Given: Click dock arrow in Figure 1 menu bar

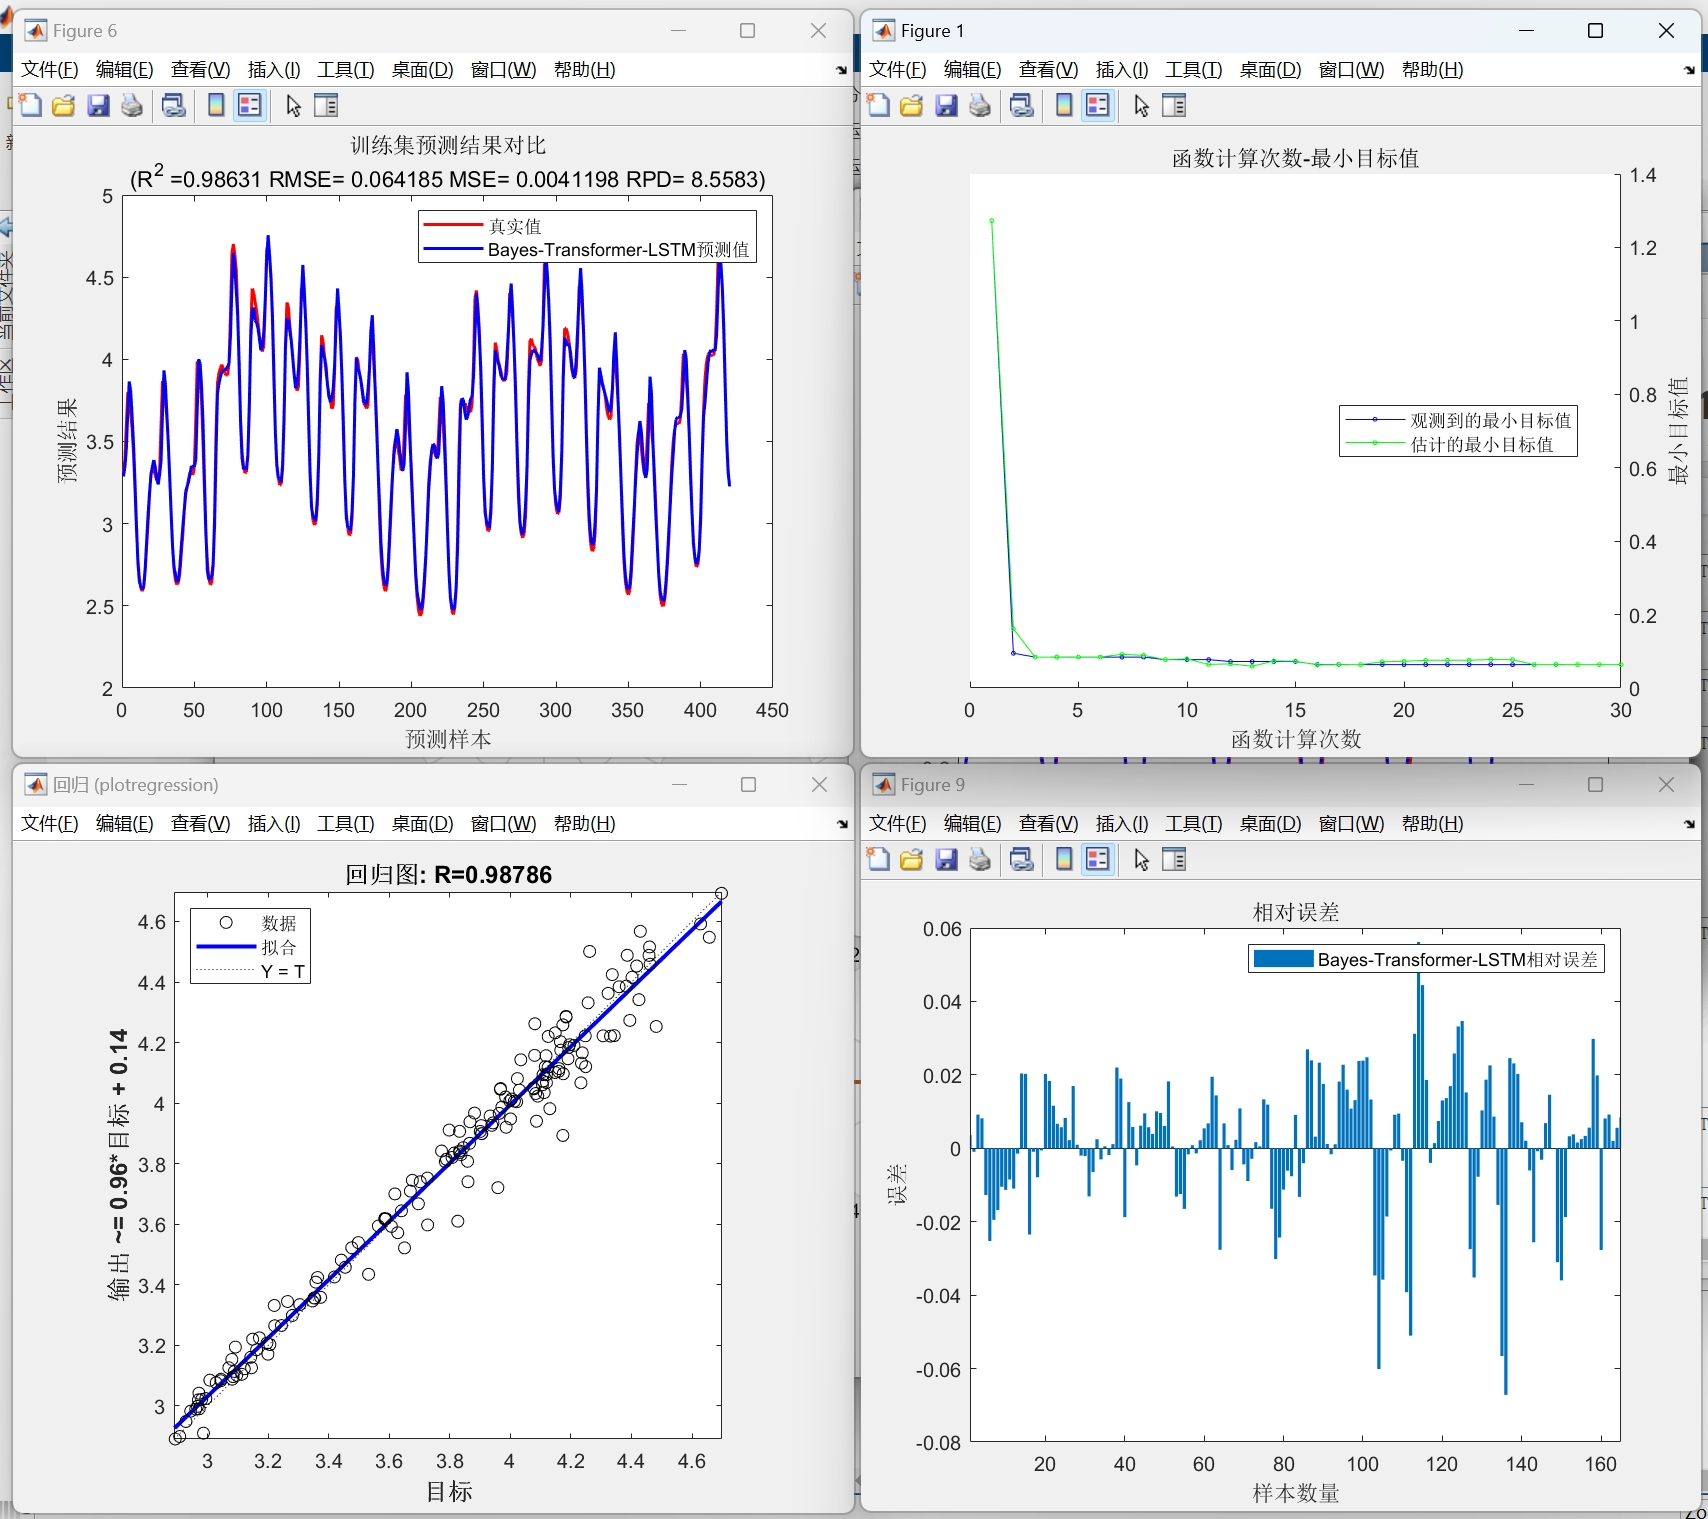Looking at the screenshot, I should click(1689, 70).
